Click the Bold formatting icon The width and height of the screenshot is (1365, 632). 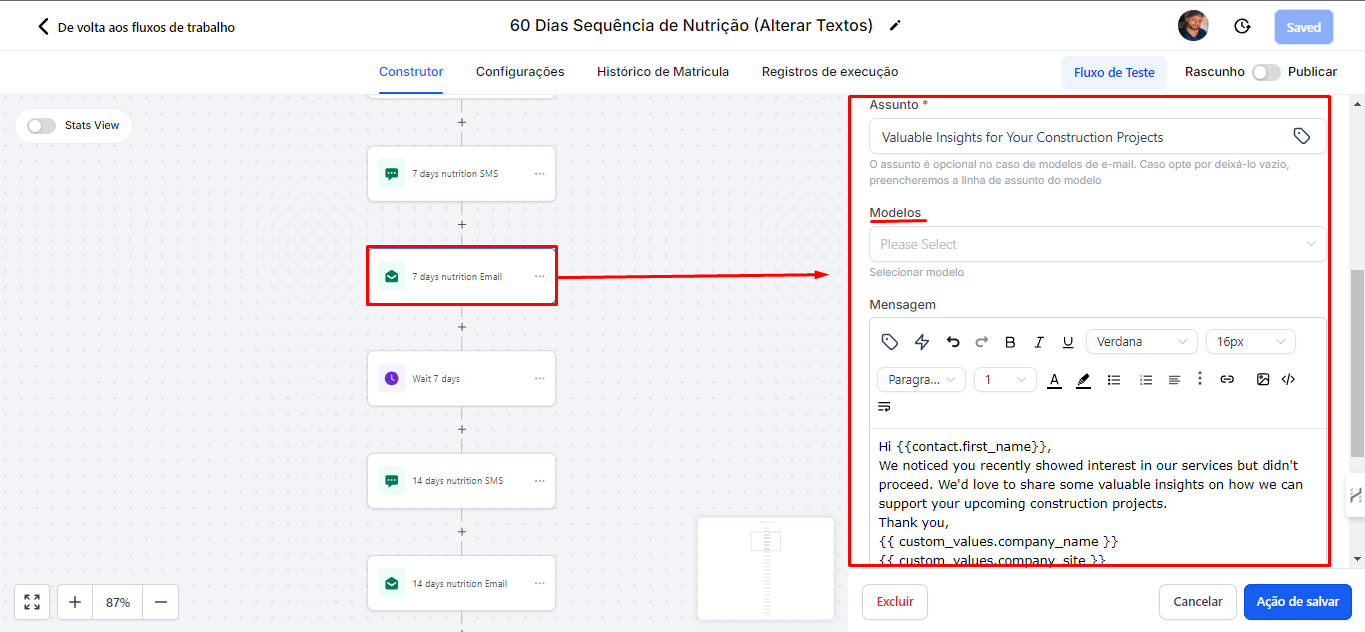(x=1010, y=342)
